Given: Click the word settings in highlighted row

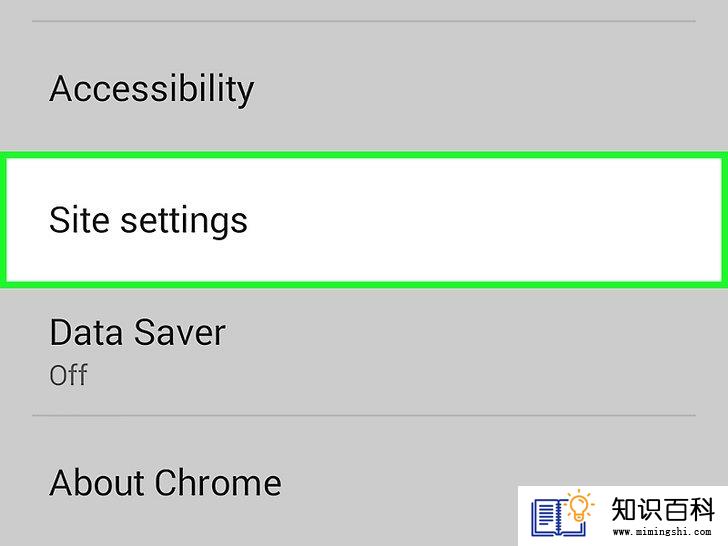Looking at the screenshot, I should tap(184, 222).
